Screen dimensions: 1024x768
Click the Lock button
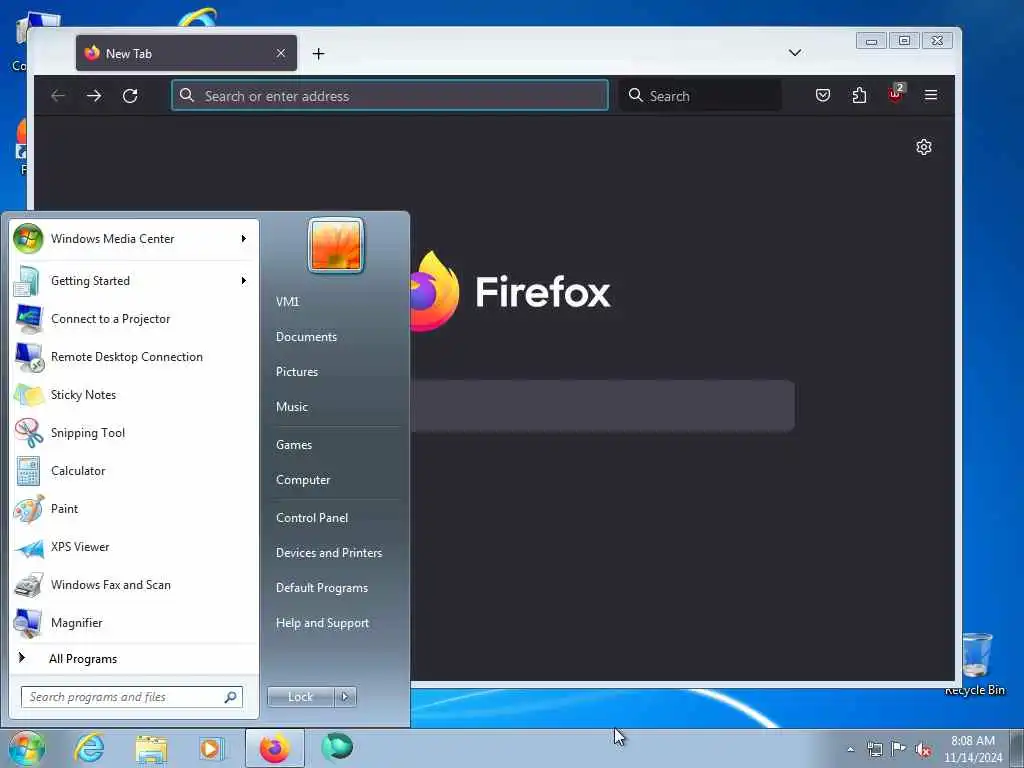click(x=300, y=697)
